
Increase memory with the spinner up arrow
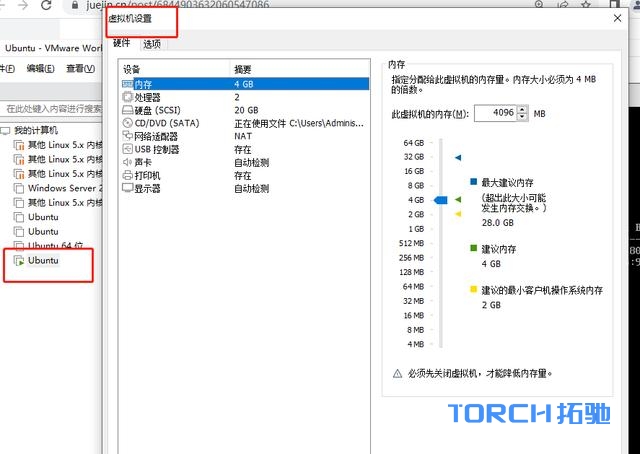[522, 110]
